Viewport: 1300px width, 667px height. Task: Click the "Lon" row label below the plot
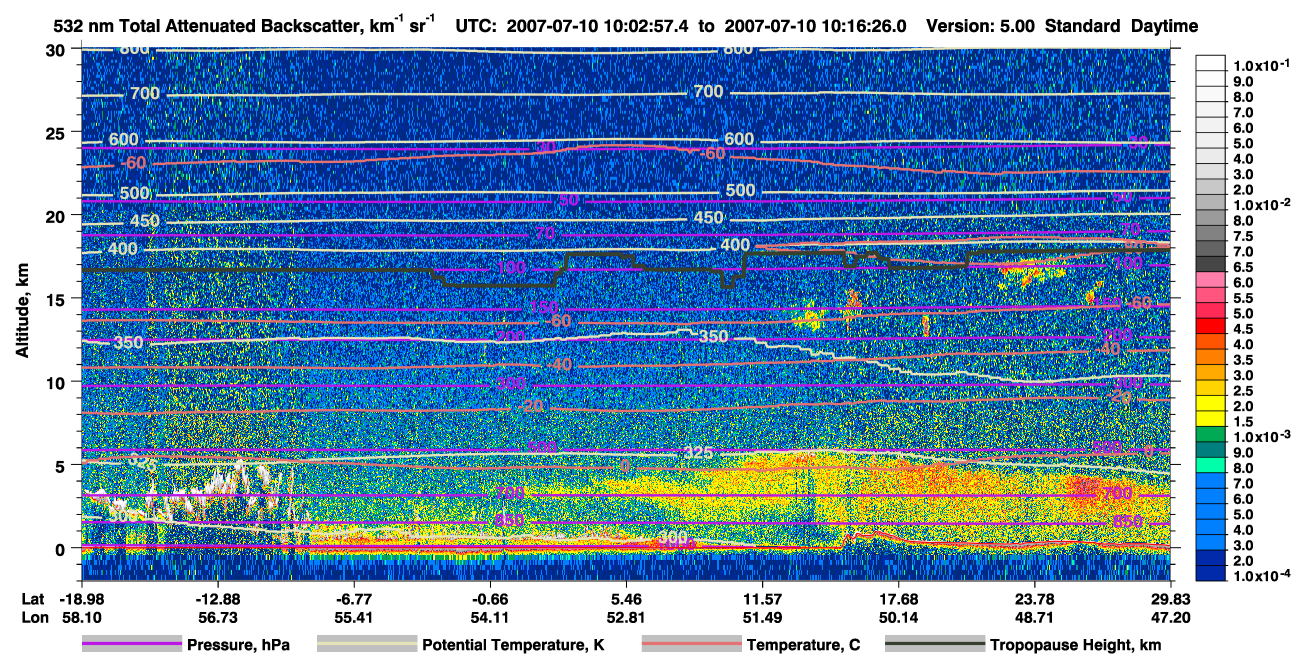[33, 617]
